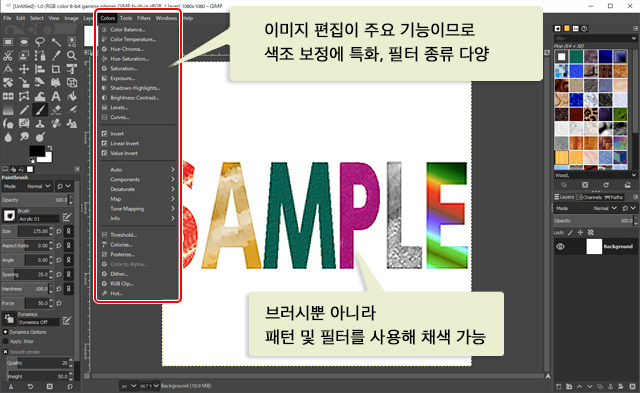Toggle Aspect Ratio link chain button
This screenshot has height=393, width=640.
click(69, 245)
